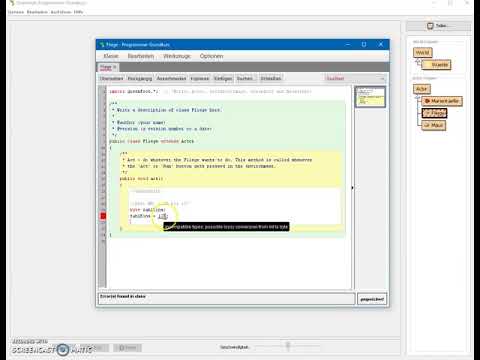Click the underlined value 128 in the code
The width and height of the screenshot is (480, 360).
[162, 216]
